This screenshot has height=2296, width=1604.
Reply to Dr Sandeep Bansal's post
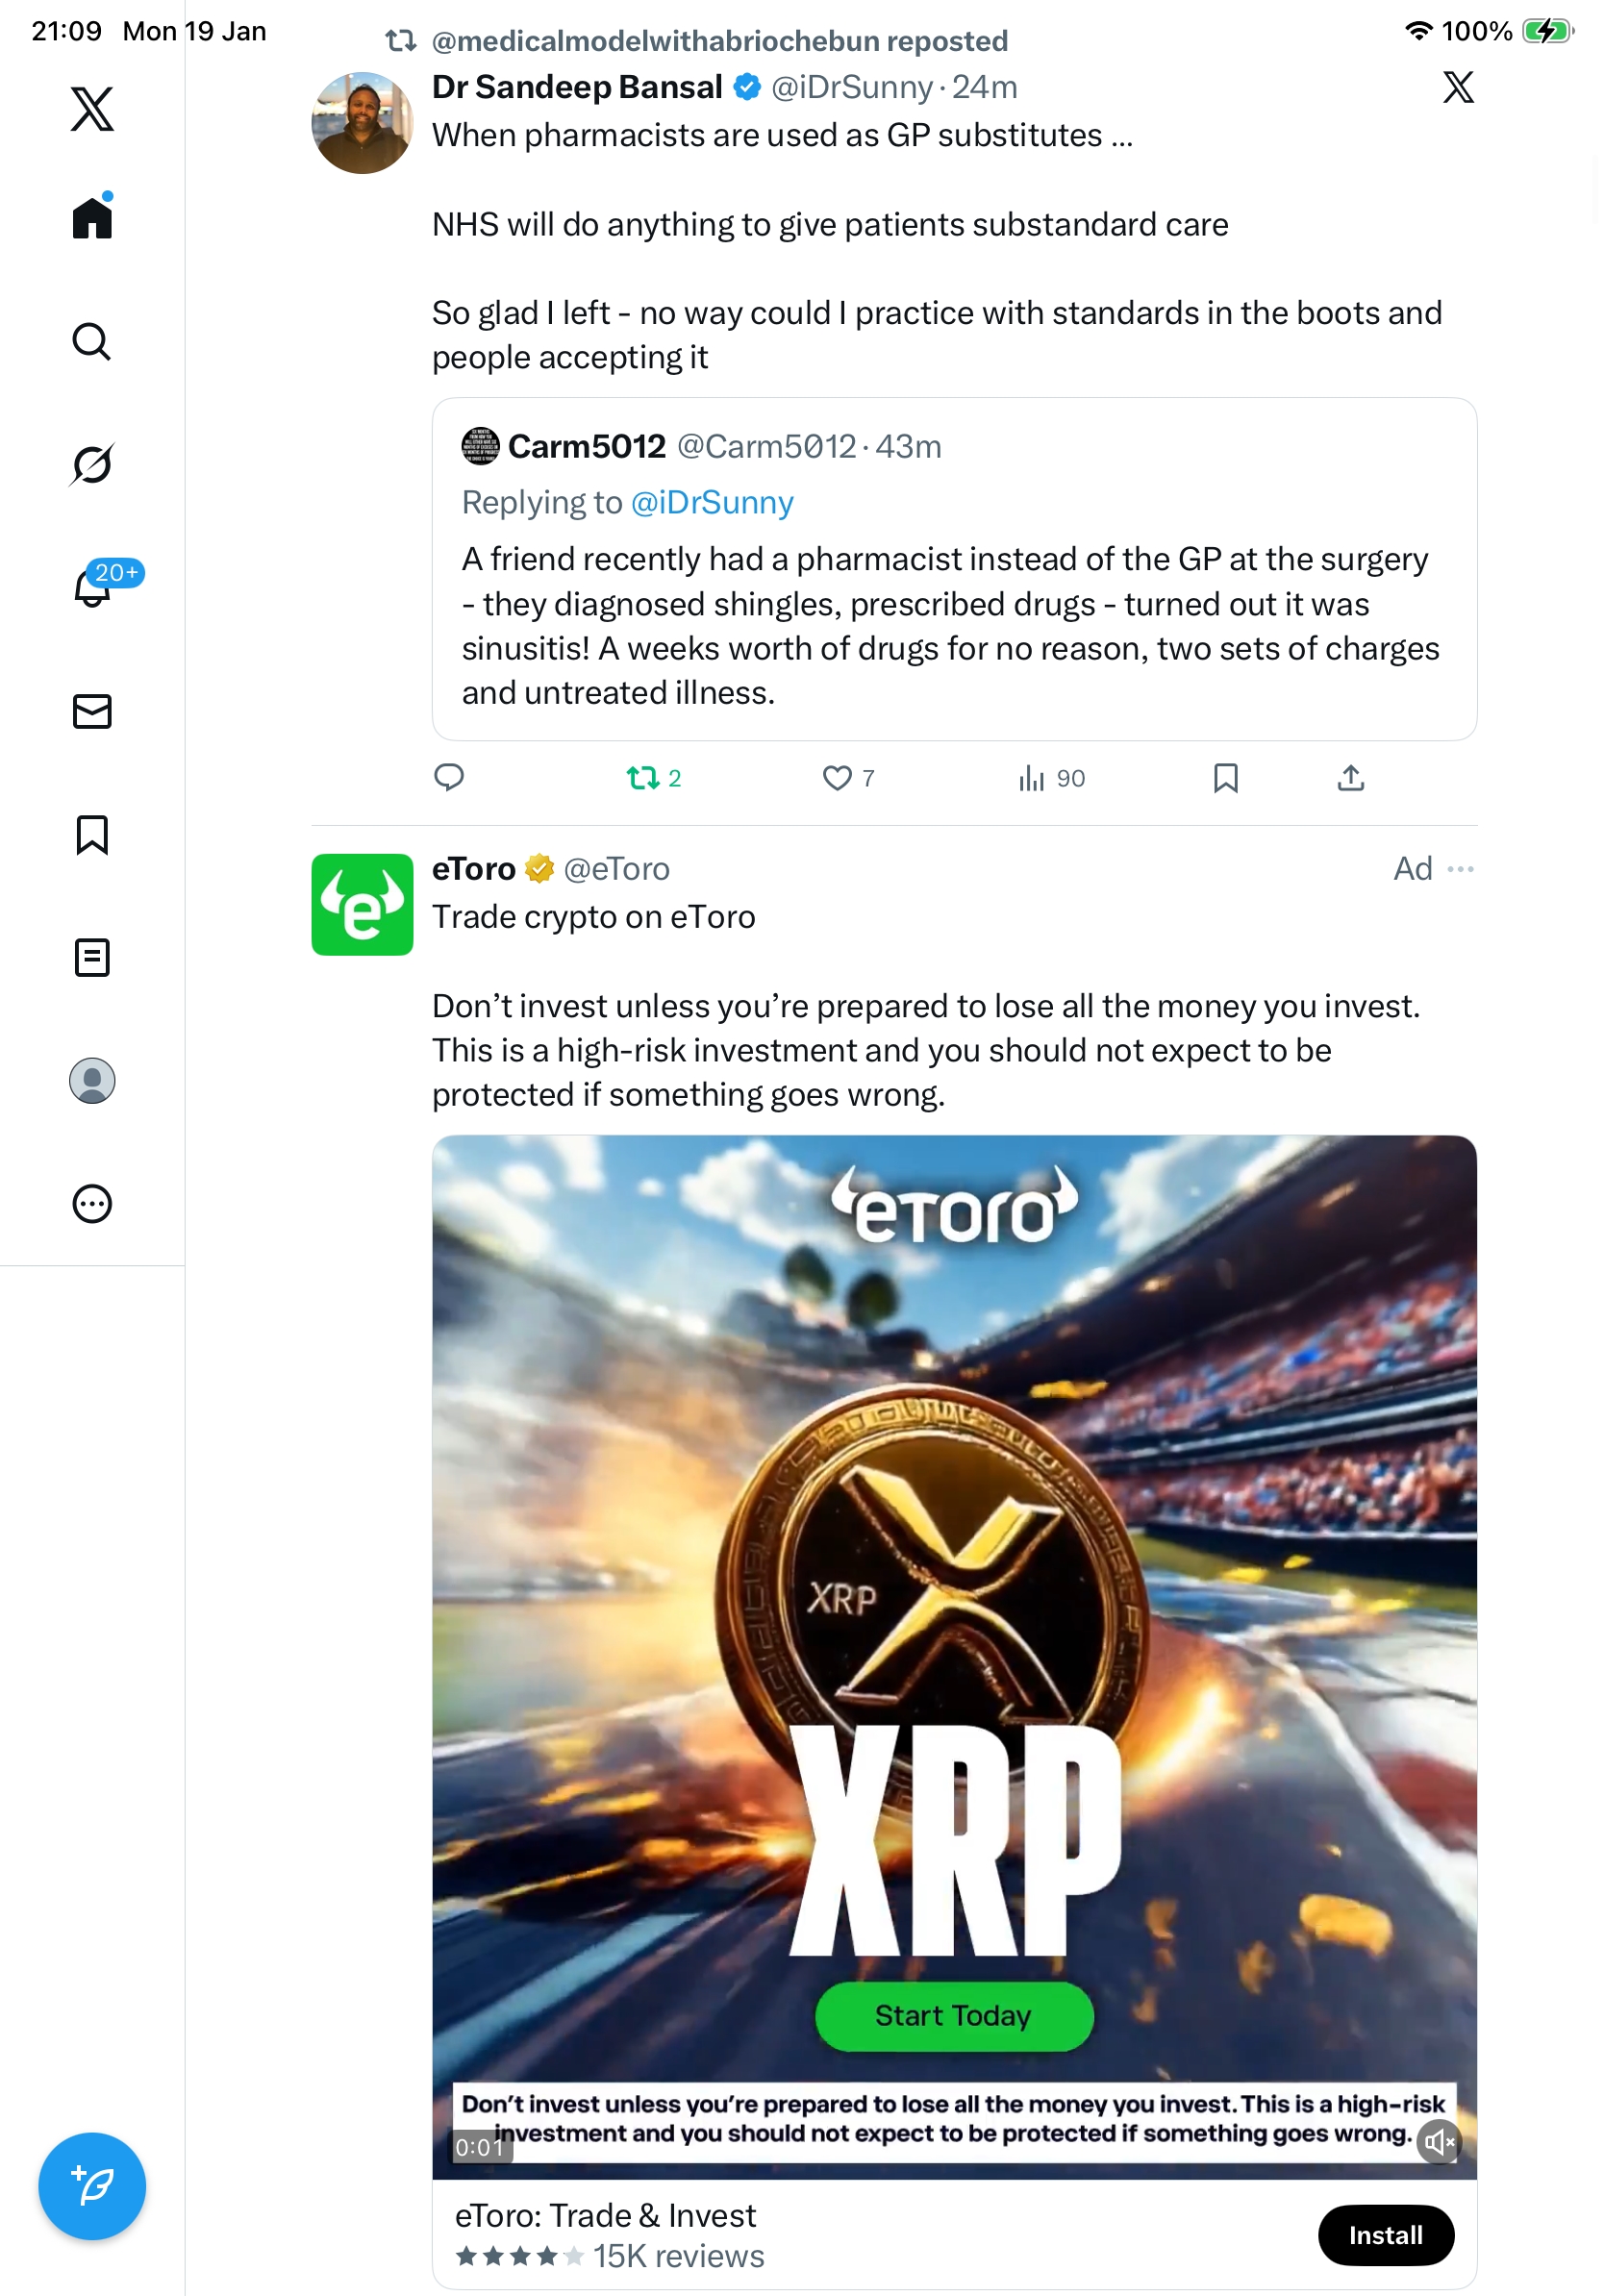click(x=449, y=778)
